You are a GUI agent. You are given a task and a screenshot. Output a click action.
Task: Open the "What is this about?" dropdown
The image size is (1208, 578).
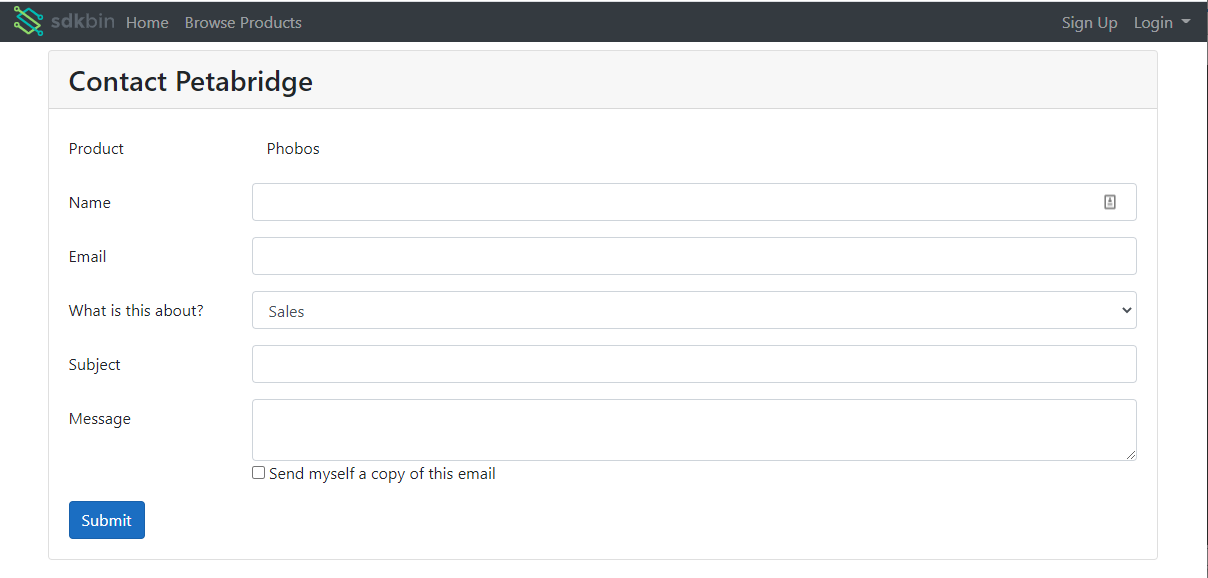coord(694,310)
